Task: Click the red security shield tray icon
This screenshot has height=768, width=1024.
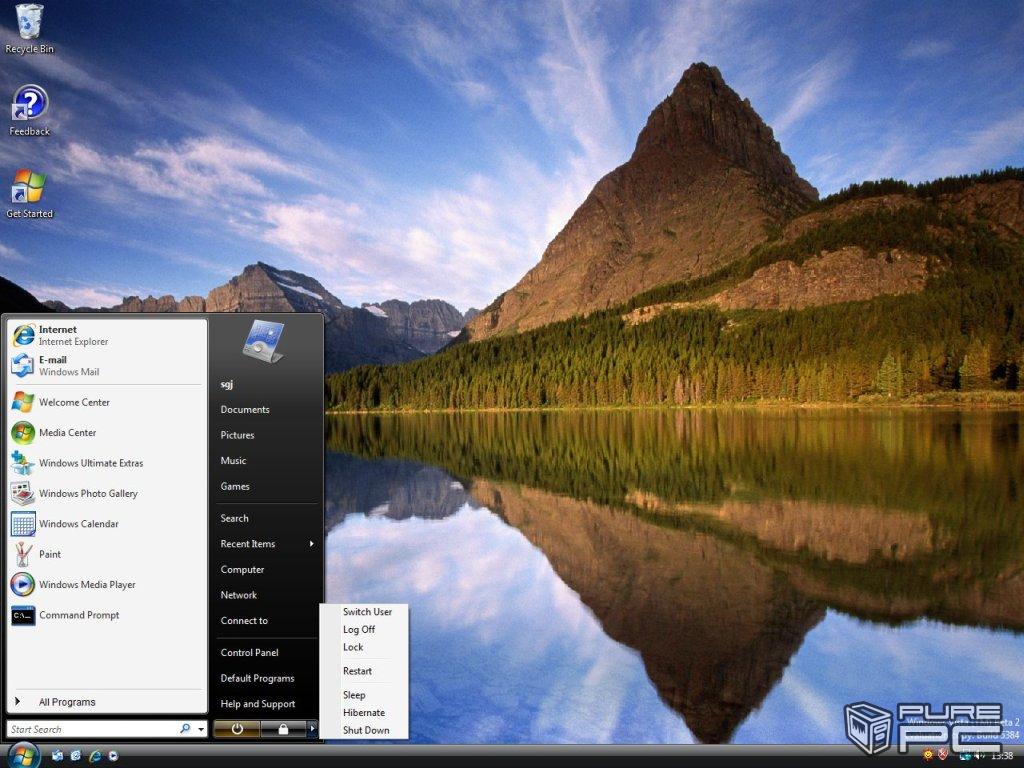Action: [943, 755]
